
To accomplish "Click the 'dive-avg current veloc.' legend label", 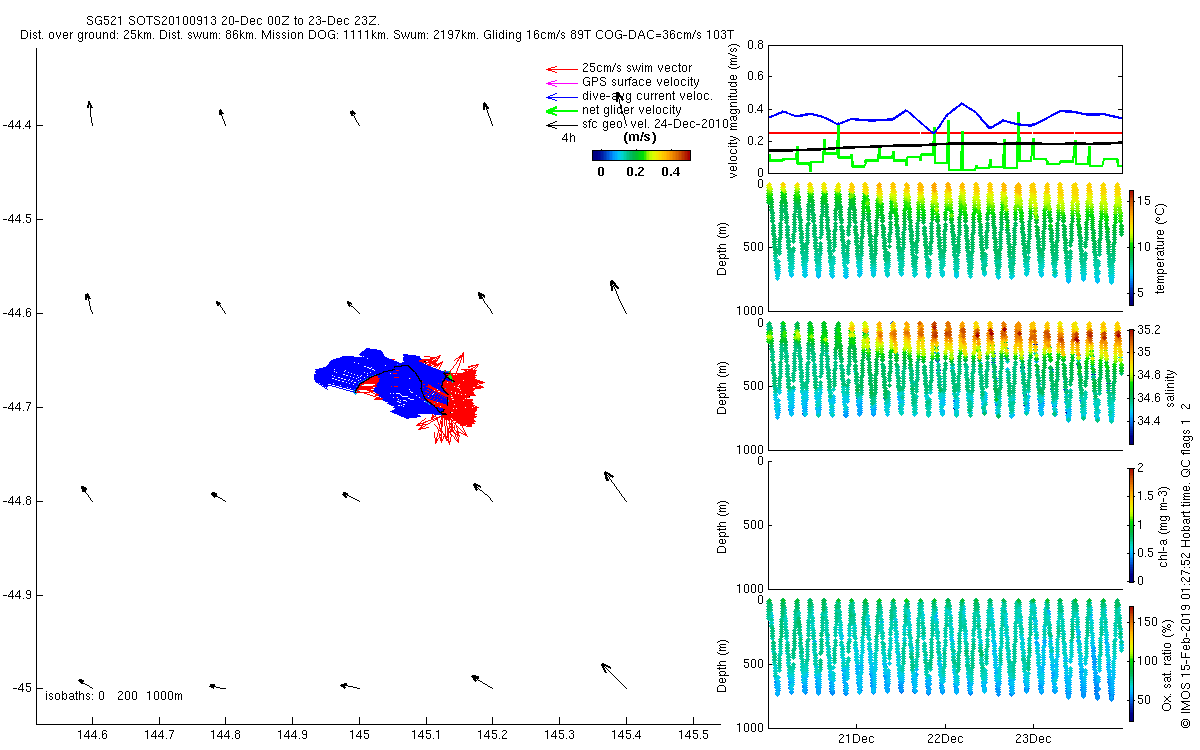I will coord(647,96).
